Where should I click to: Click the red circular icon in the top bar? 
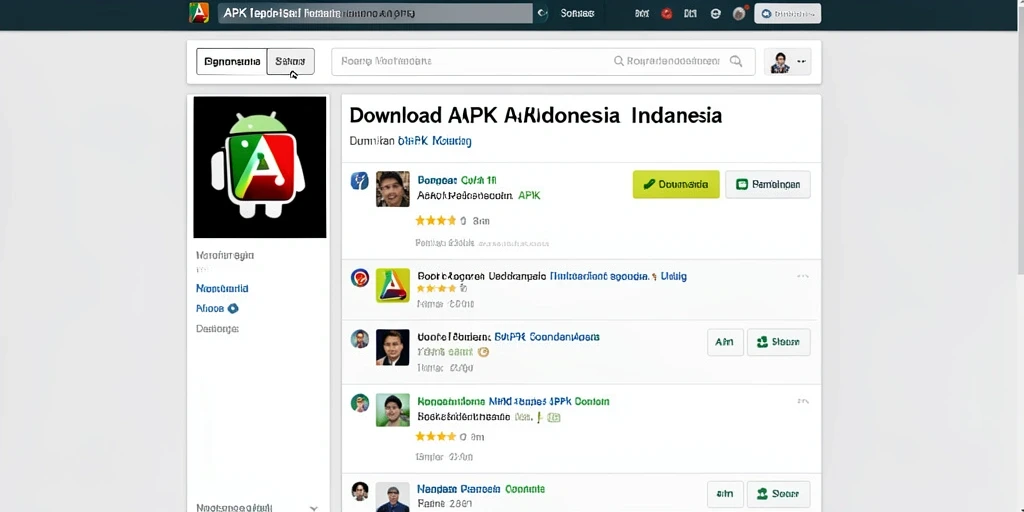(x=667, y=13)
